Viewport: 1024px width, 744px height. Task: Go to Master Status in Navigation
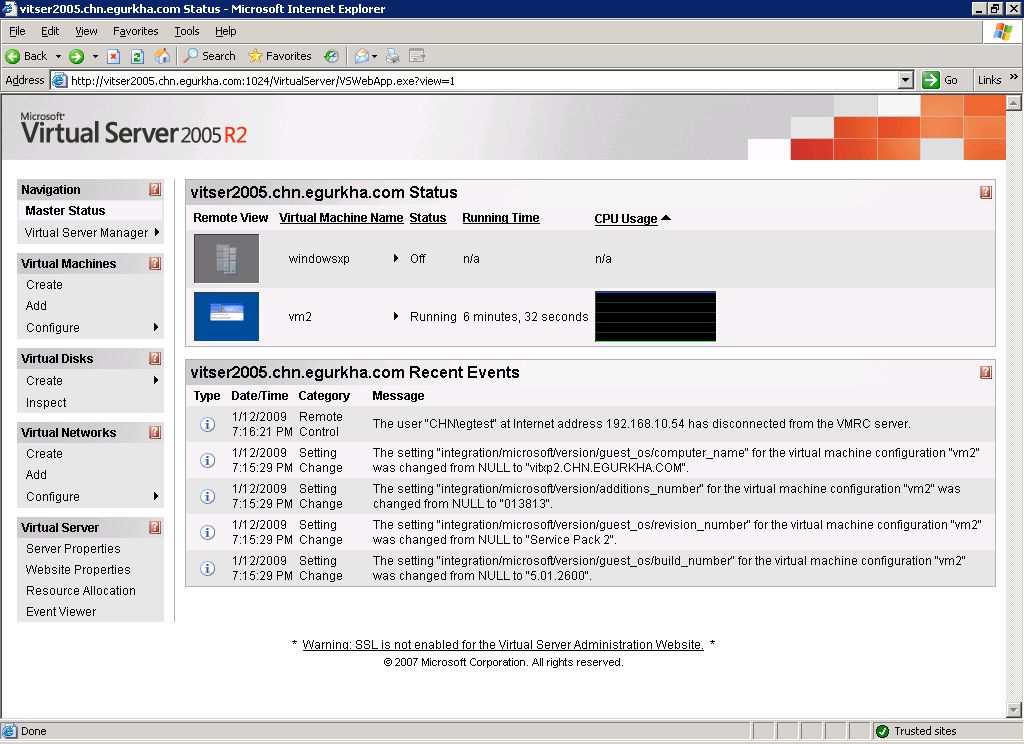tap(65, 210)
